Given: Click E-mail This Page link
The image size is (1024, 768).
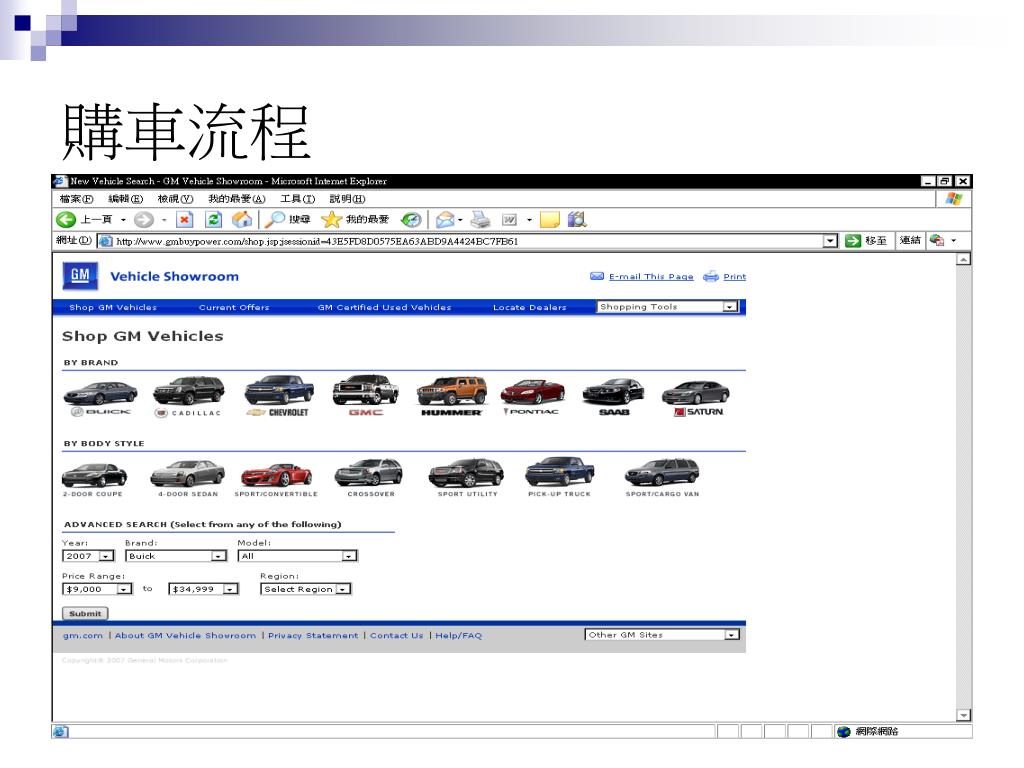Looking at the screenshot, I should click(x=651, y=276).
